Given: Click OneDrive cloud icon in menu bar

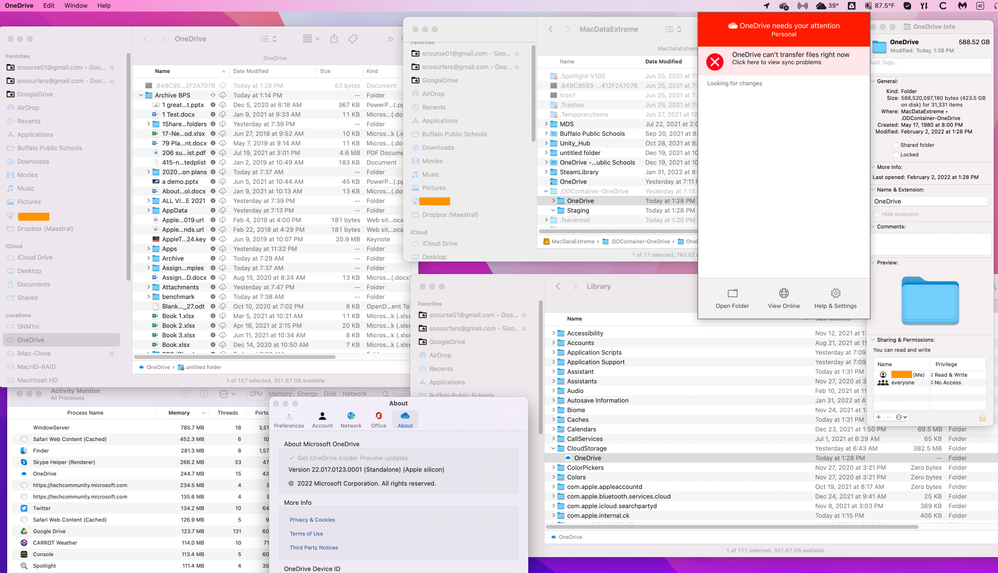Looking at the screenshot, I should [x=784, y=6].
